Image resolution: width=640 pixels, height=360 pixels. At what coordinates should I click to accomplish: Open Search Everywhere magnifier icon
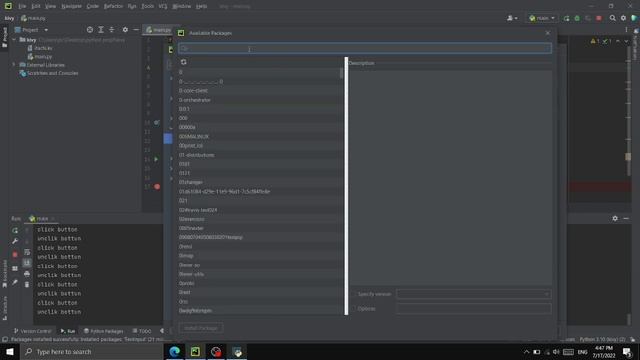(x=613, y=18)
